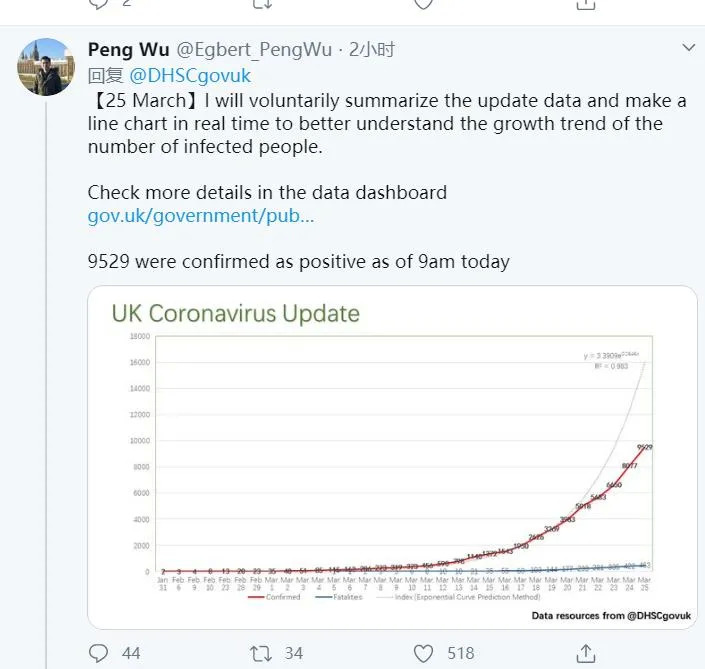
Task: Click the reply speech bubble icon
Action: click(x=98, y=653)
